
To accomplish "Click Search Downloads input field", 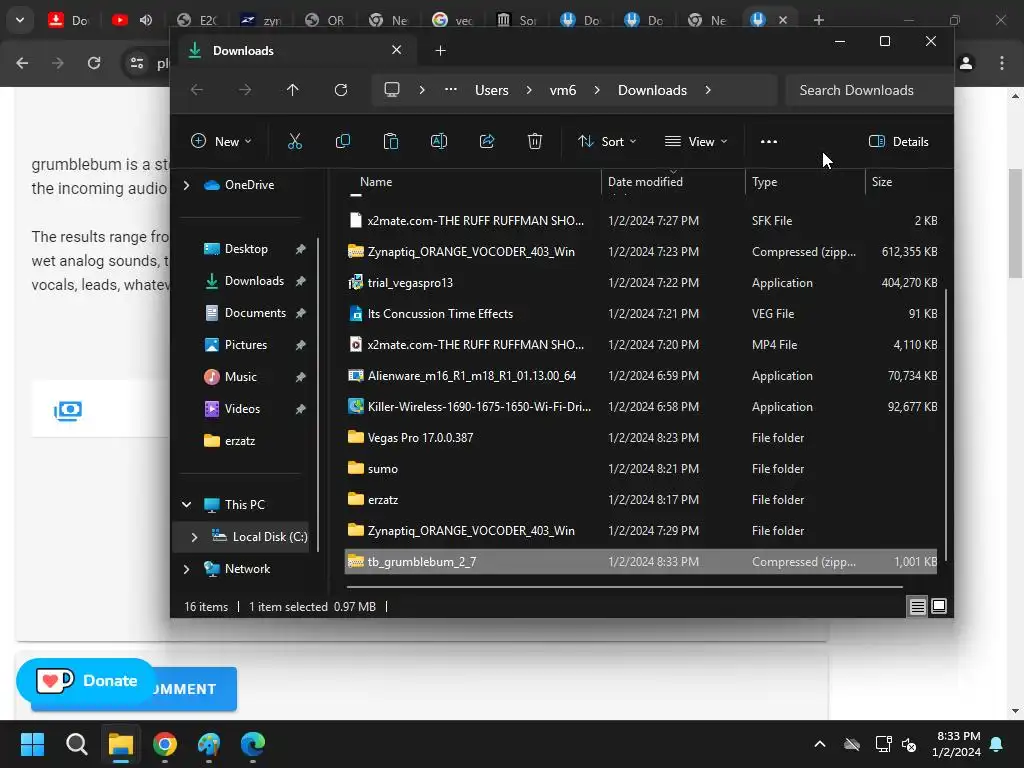I will tap(869, 90).
